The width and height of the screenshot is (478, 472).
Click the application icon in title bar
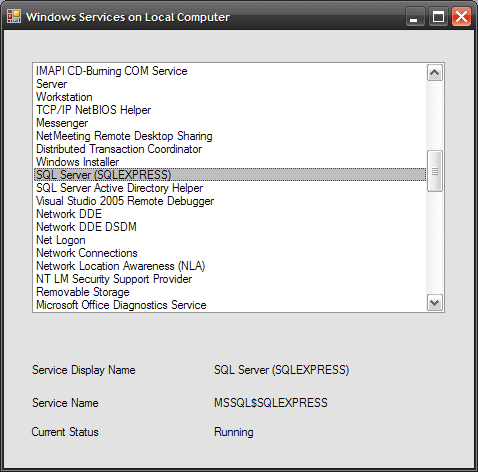coord(14,16)
